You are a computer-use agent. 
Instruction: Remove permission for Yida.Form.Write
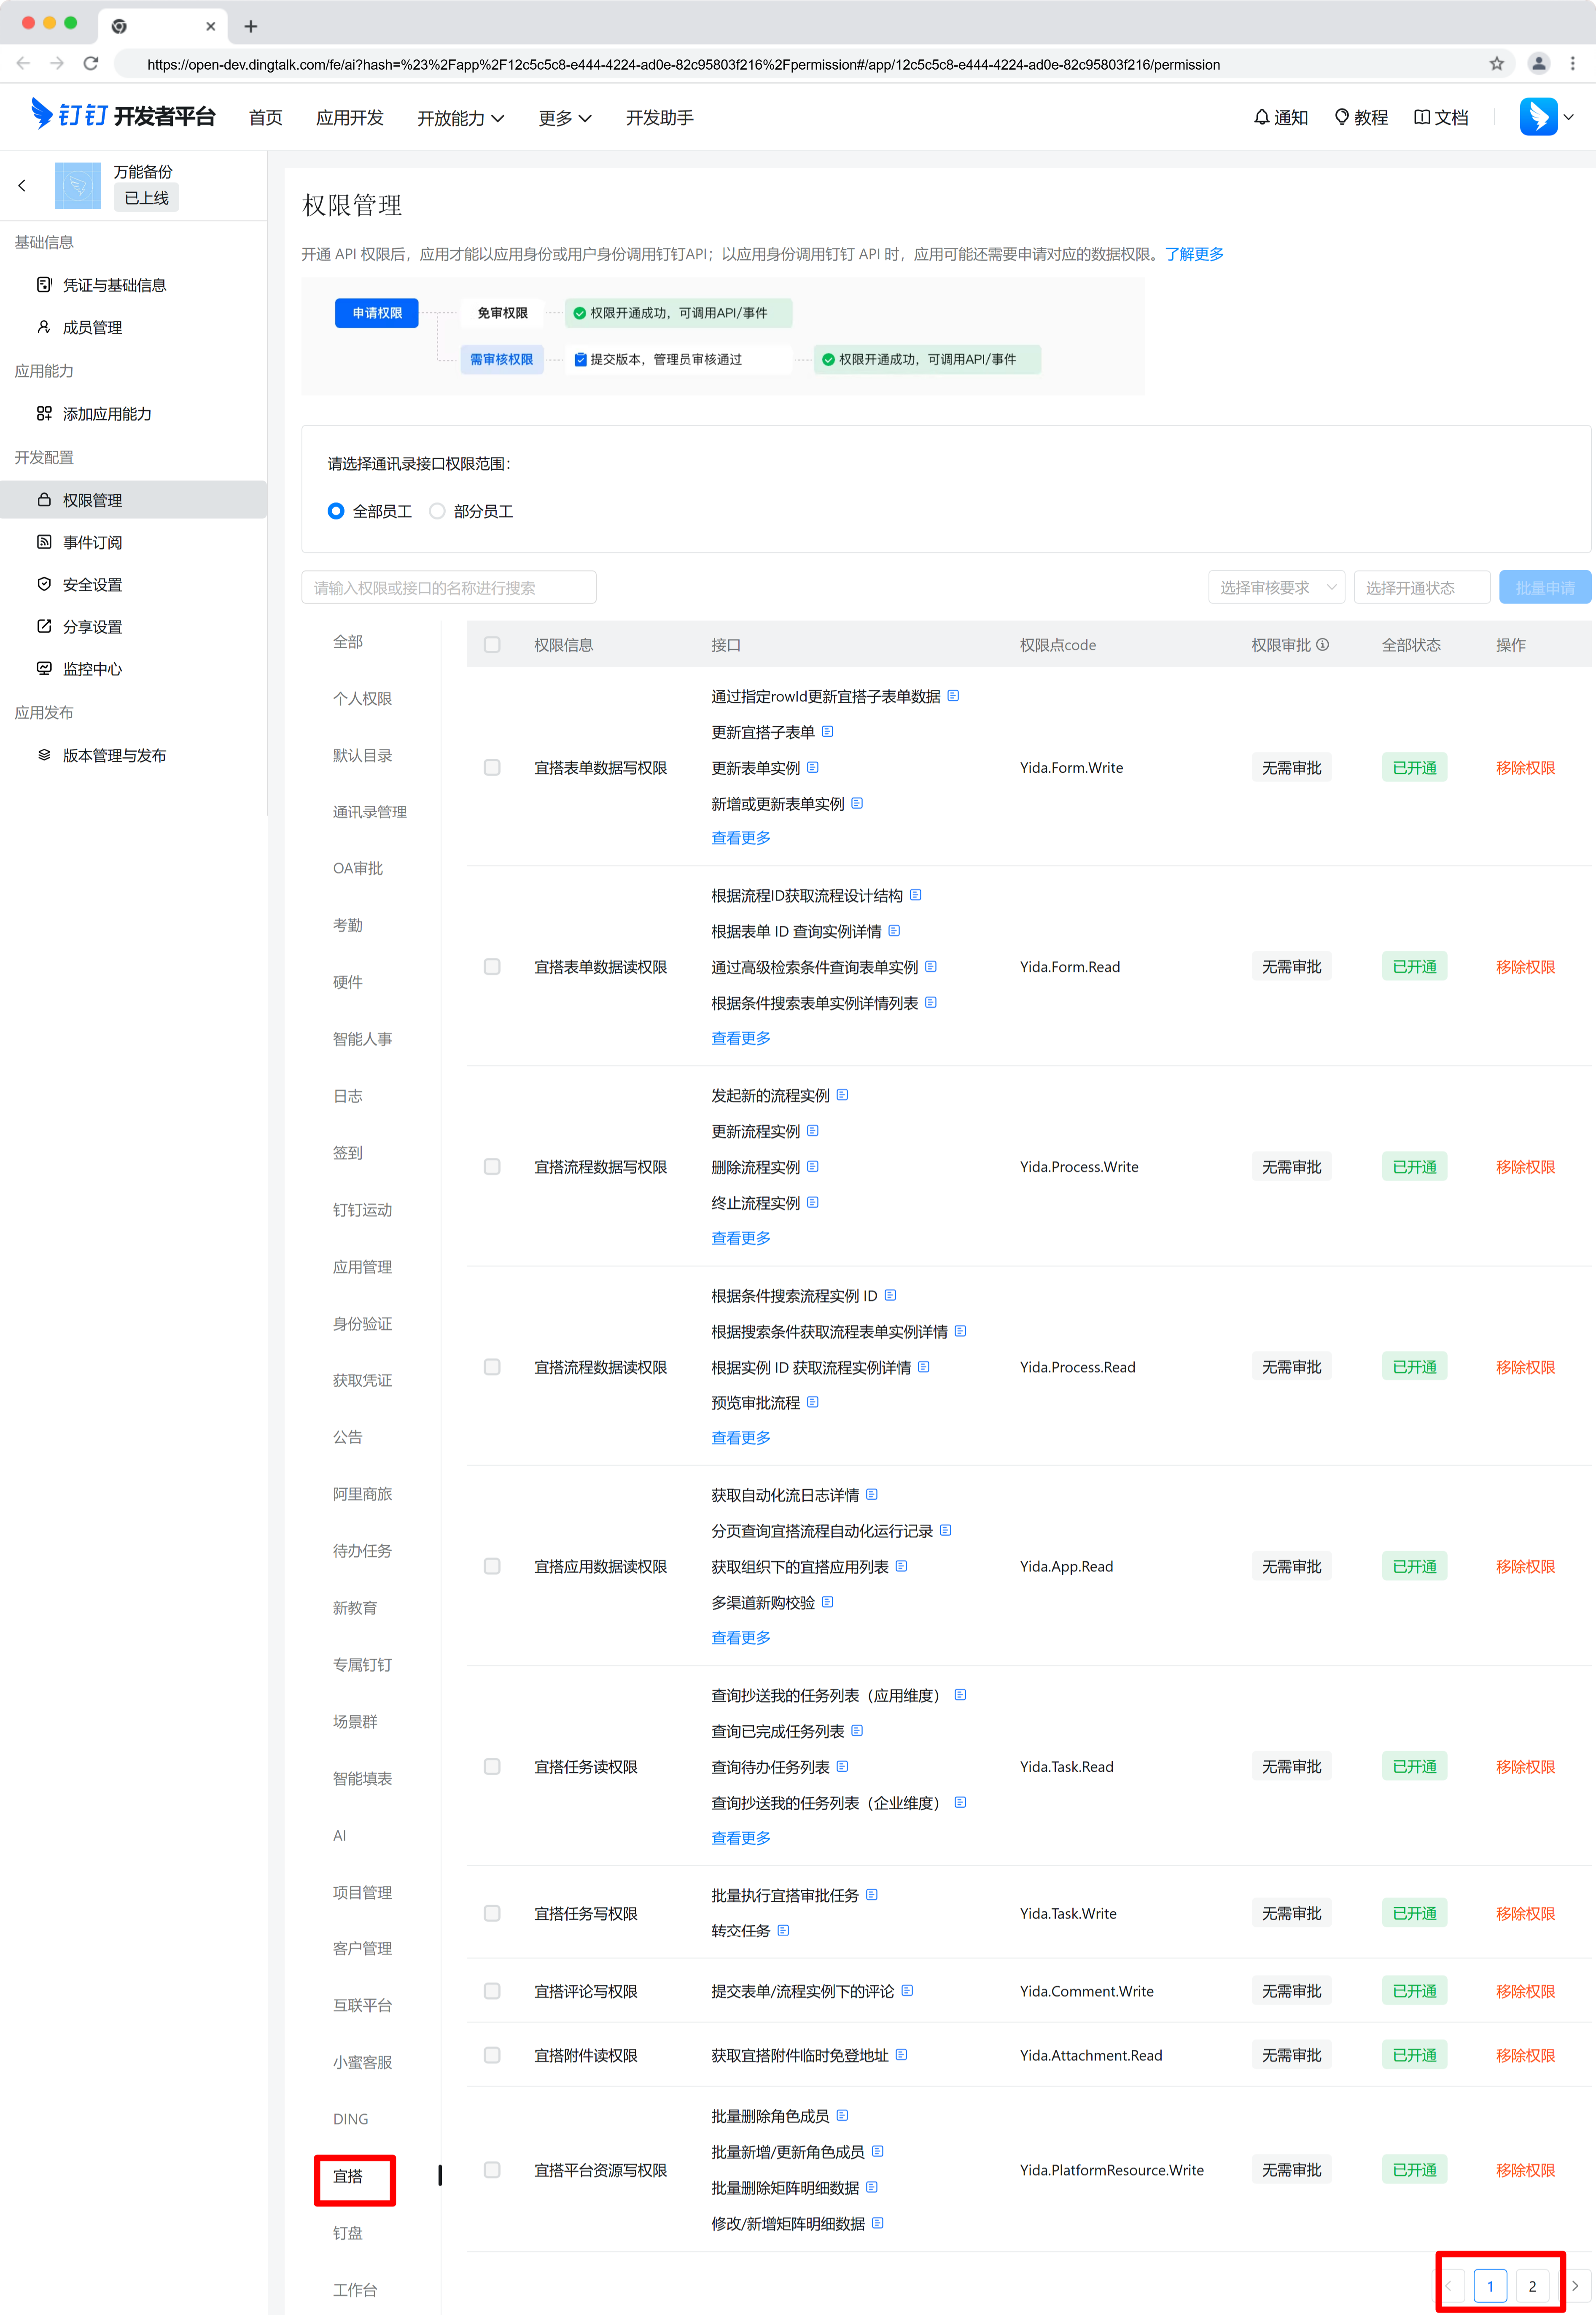pyautogui.click(x=1525, y=768)
